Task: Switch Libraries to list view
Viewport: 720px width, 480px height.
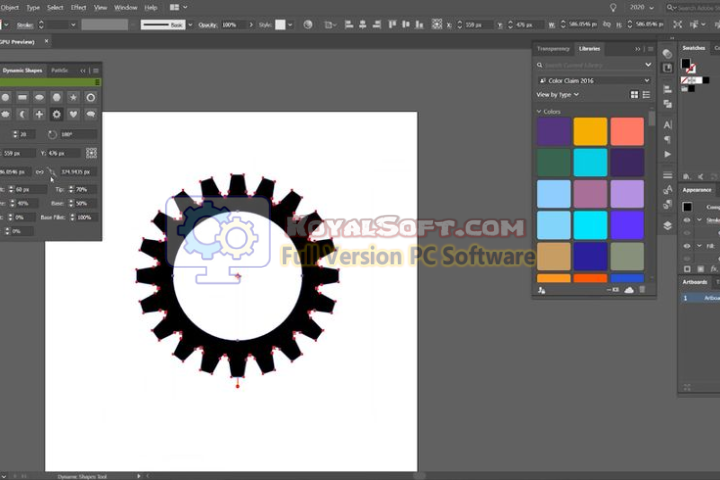Action: coord(647,95)
